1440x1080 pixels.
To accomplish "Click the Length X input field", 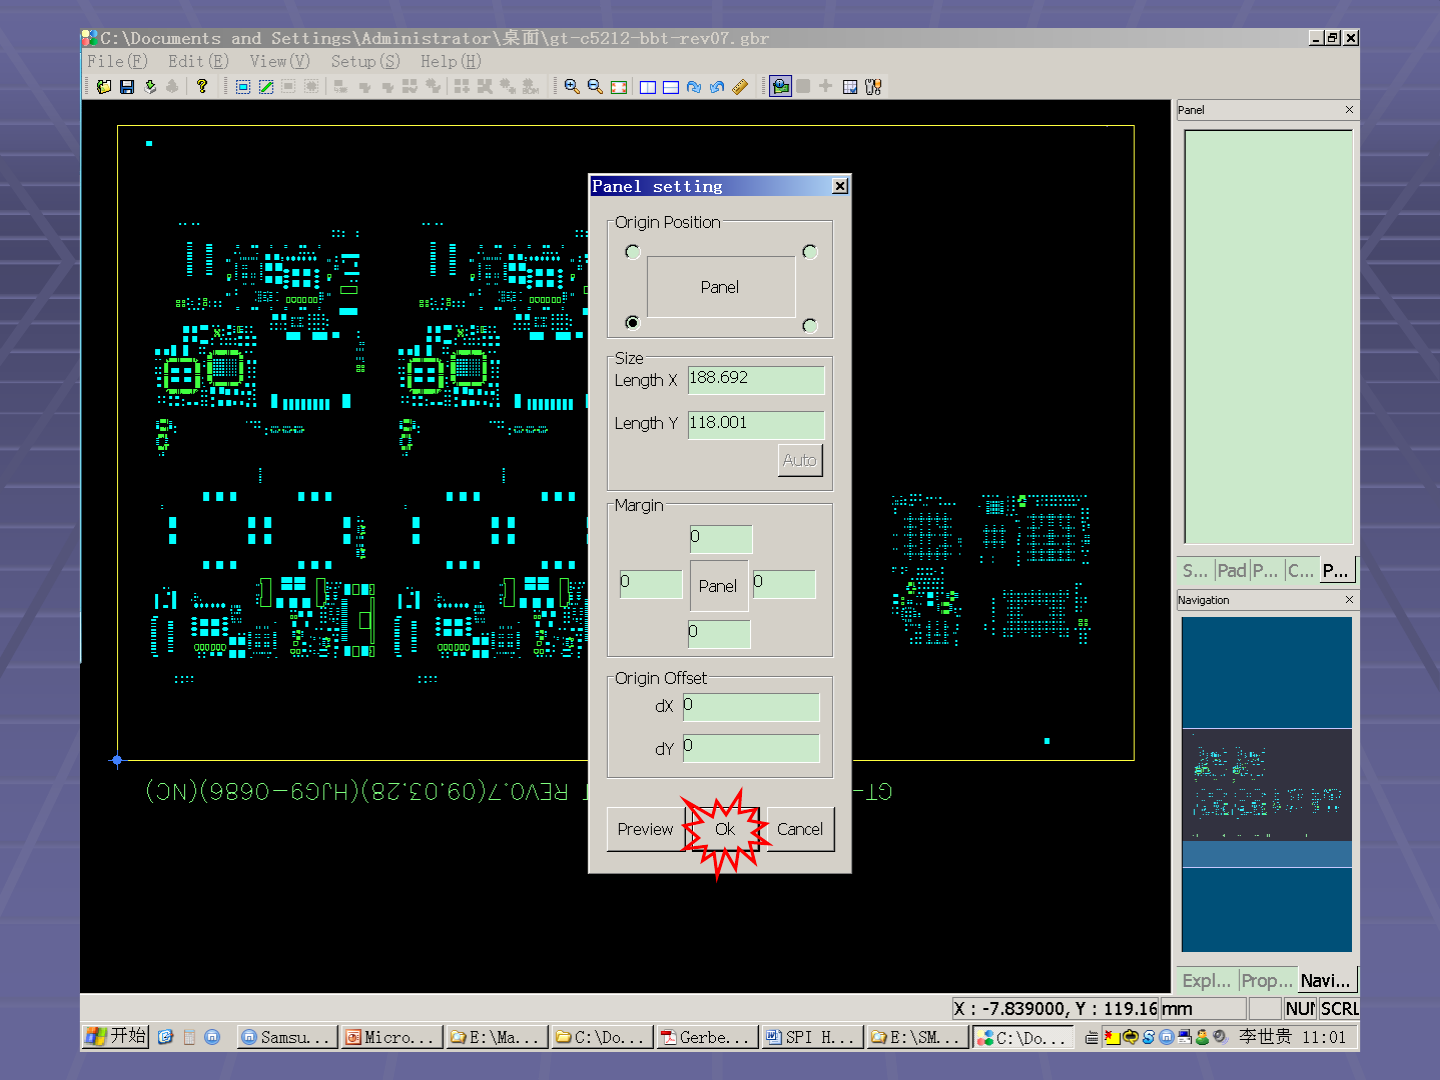I will [x=755, y=379].
